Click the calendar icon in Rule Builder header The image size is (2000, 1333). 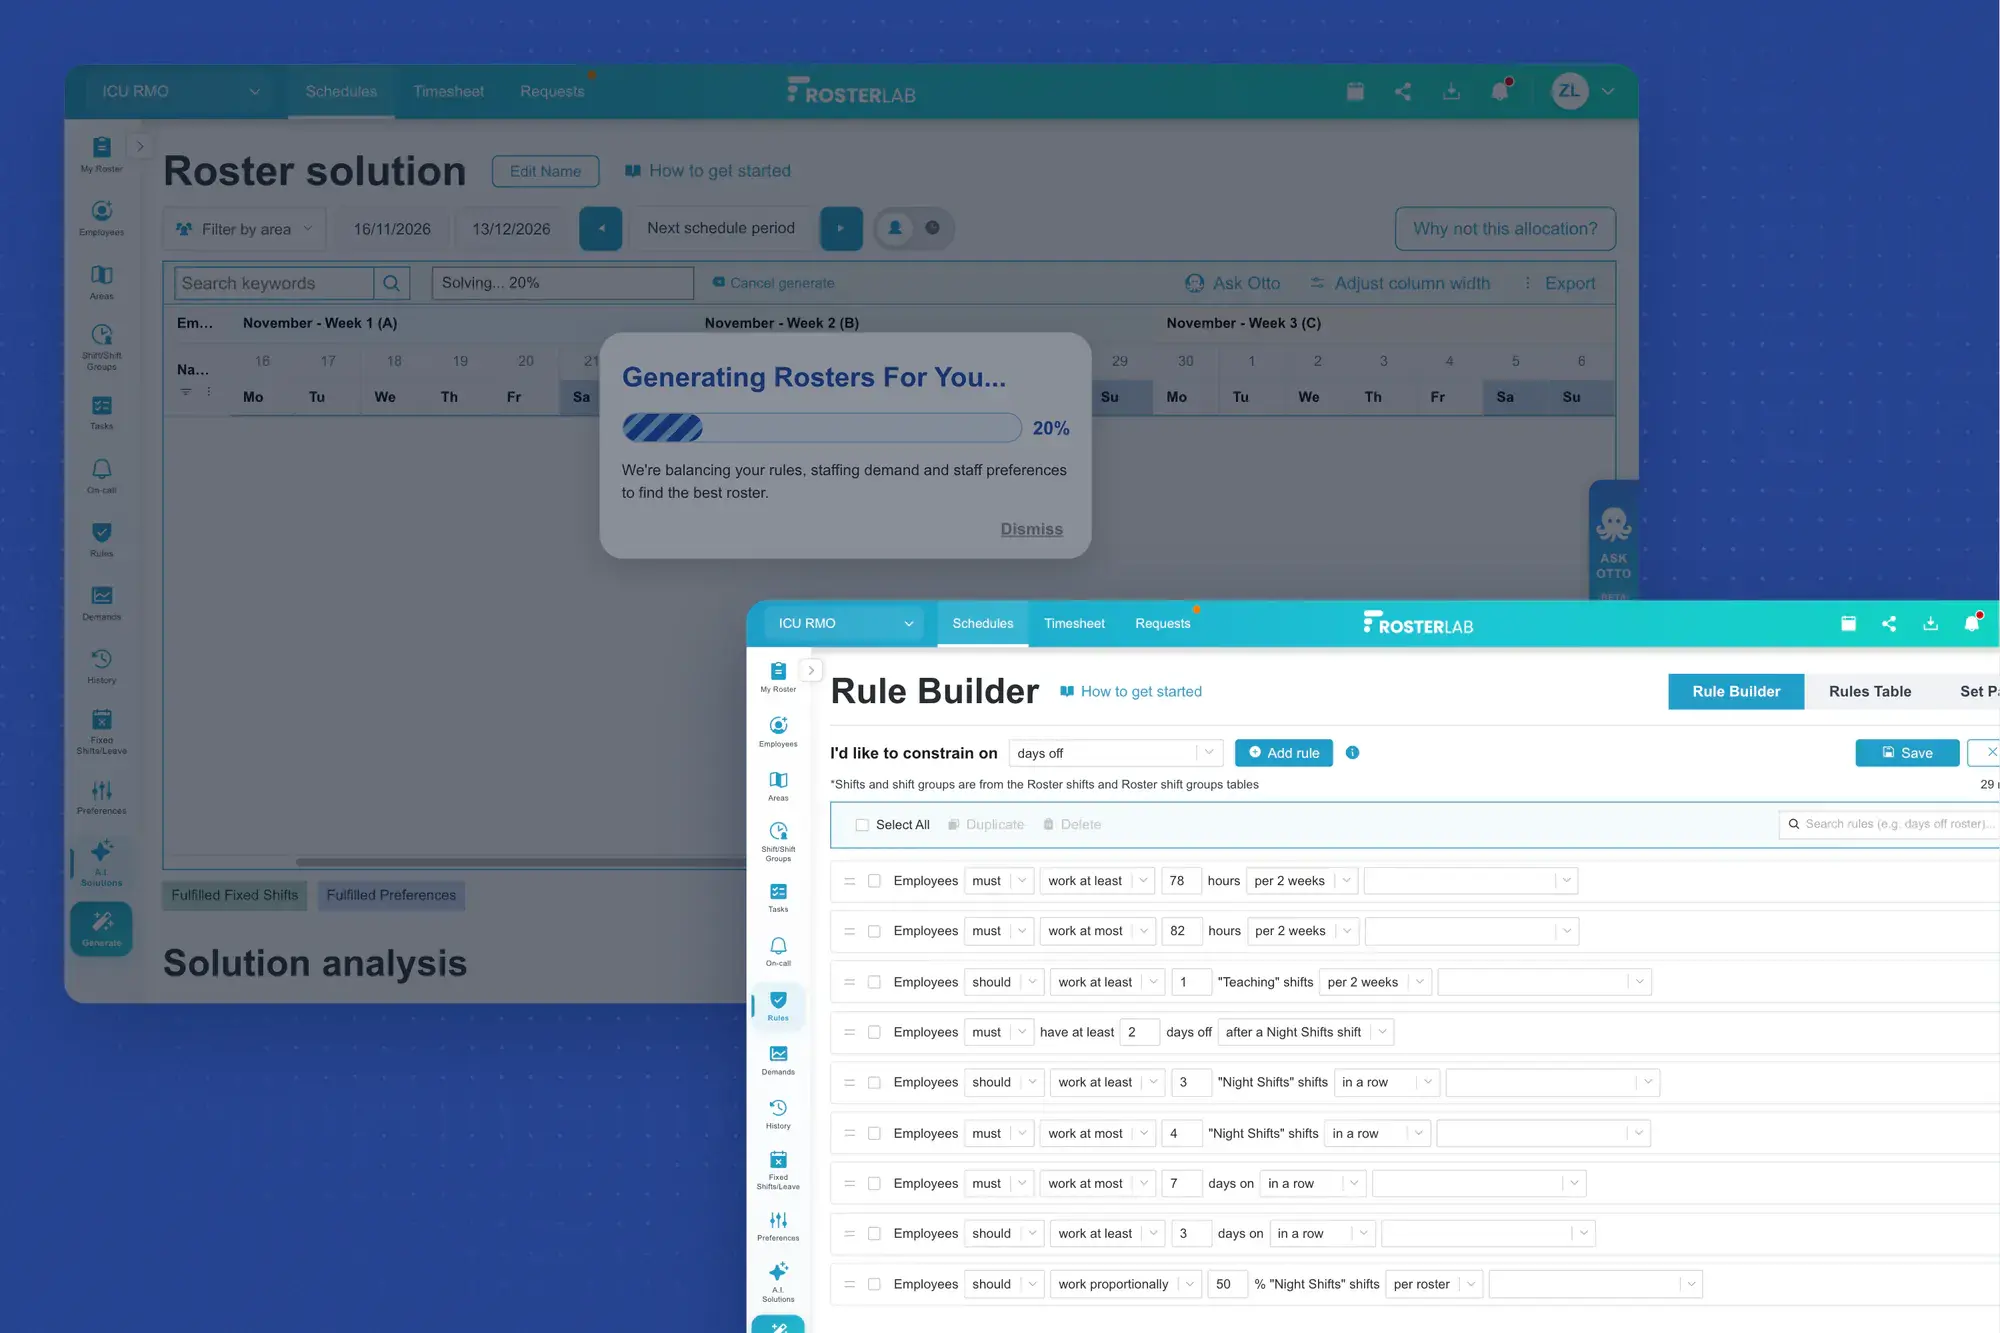[1848, 623]
